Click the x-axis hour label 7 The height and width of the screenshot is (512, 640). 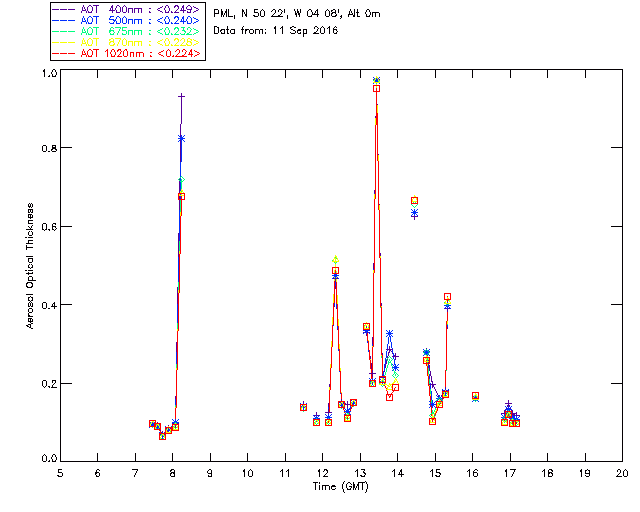(135, 473)
